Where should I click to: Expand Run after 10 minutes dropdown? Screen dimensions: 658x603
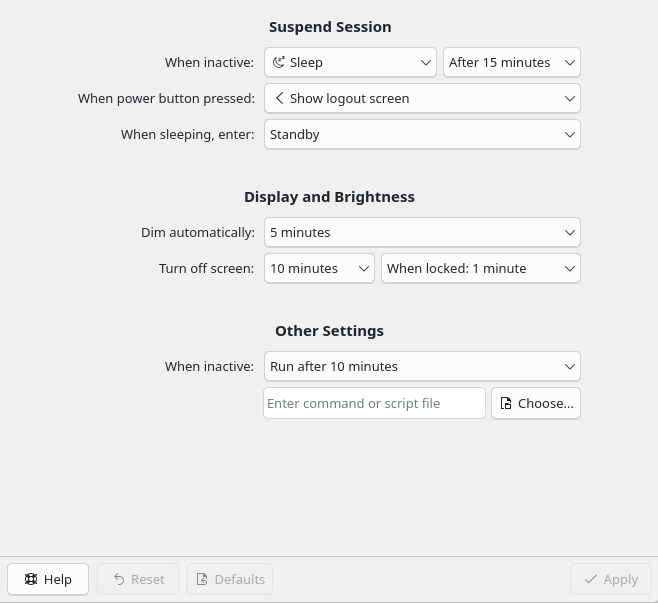tap(422, 366)
